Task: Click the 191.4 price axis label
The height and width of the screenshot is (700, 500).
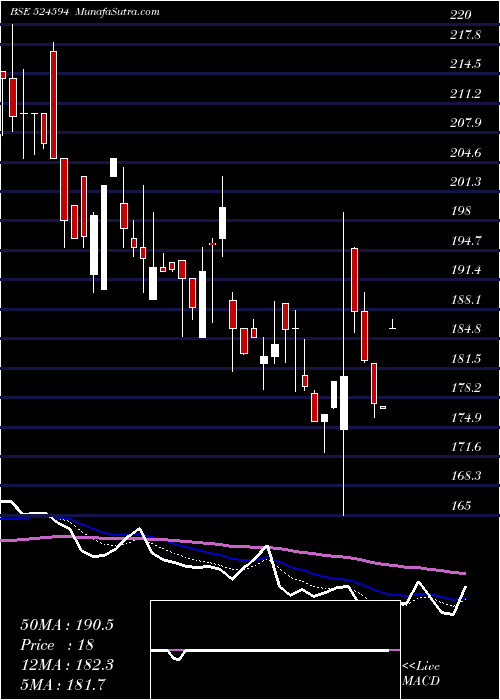Action: click(466, 270)
